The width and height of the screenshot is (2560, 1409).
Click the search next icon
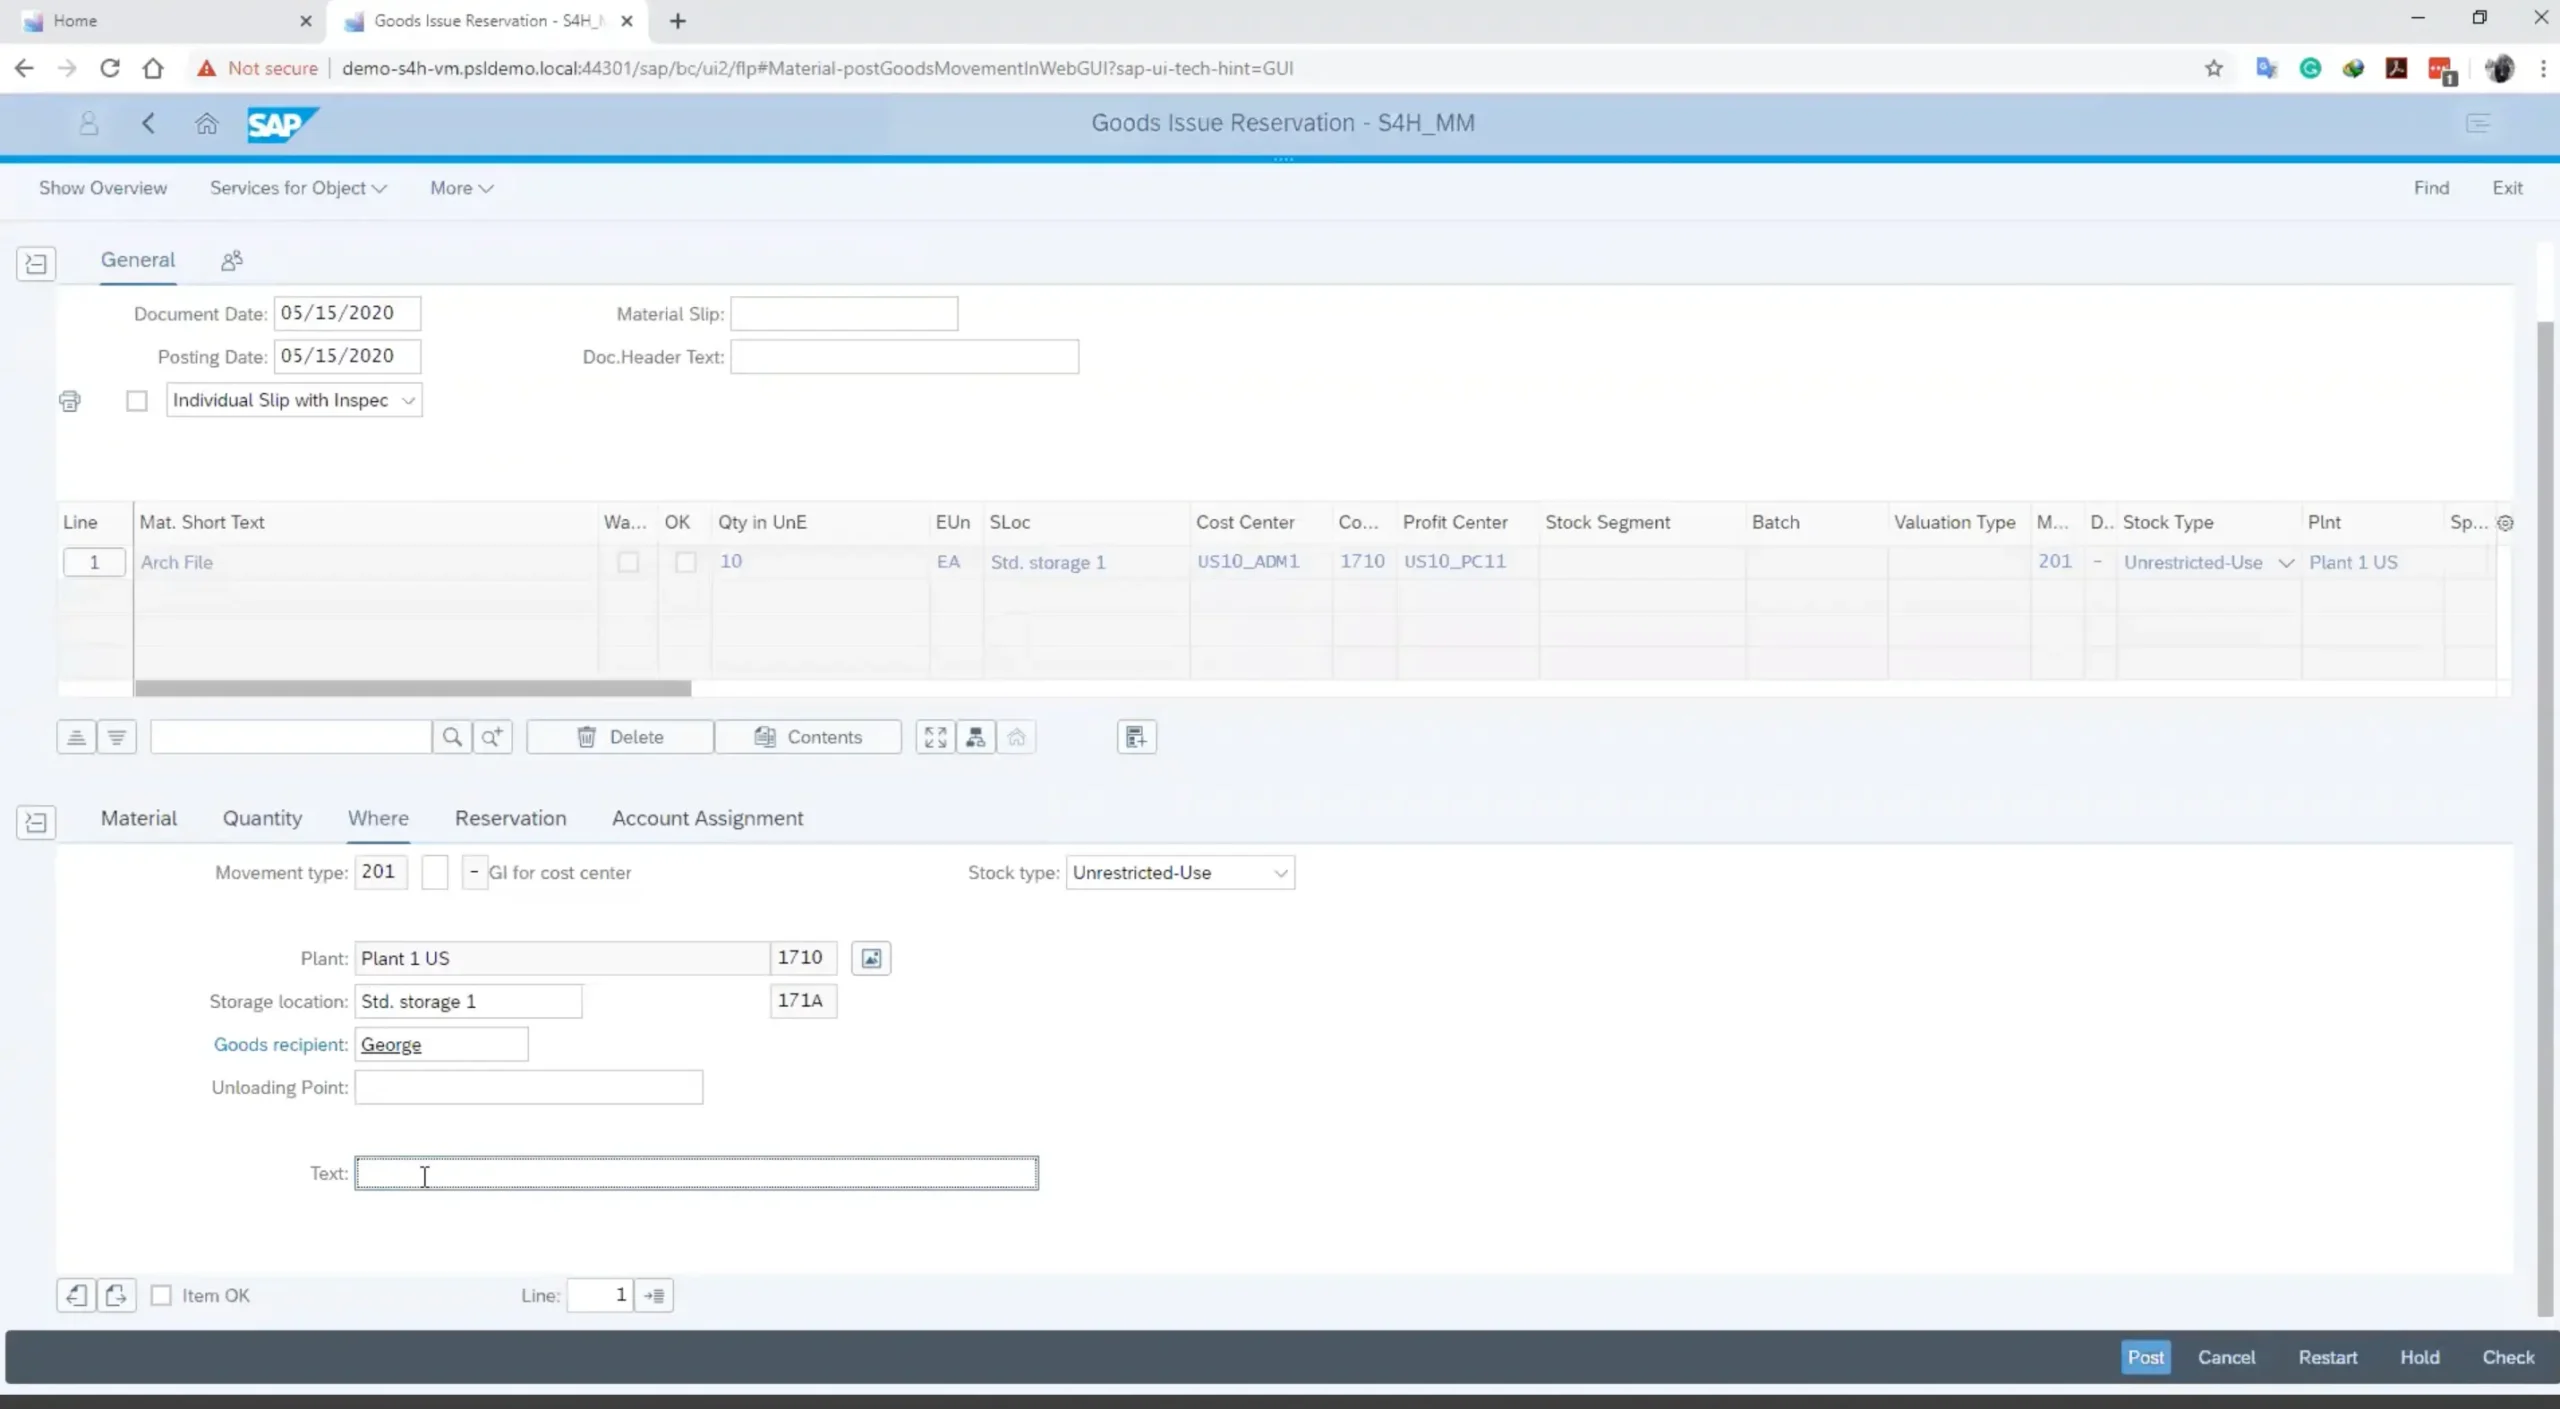pos(492,738)
